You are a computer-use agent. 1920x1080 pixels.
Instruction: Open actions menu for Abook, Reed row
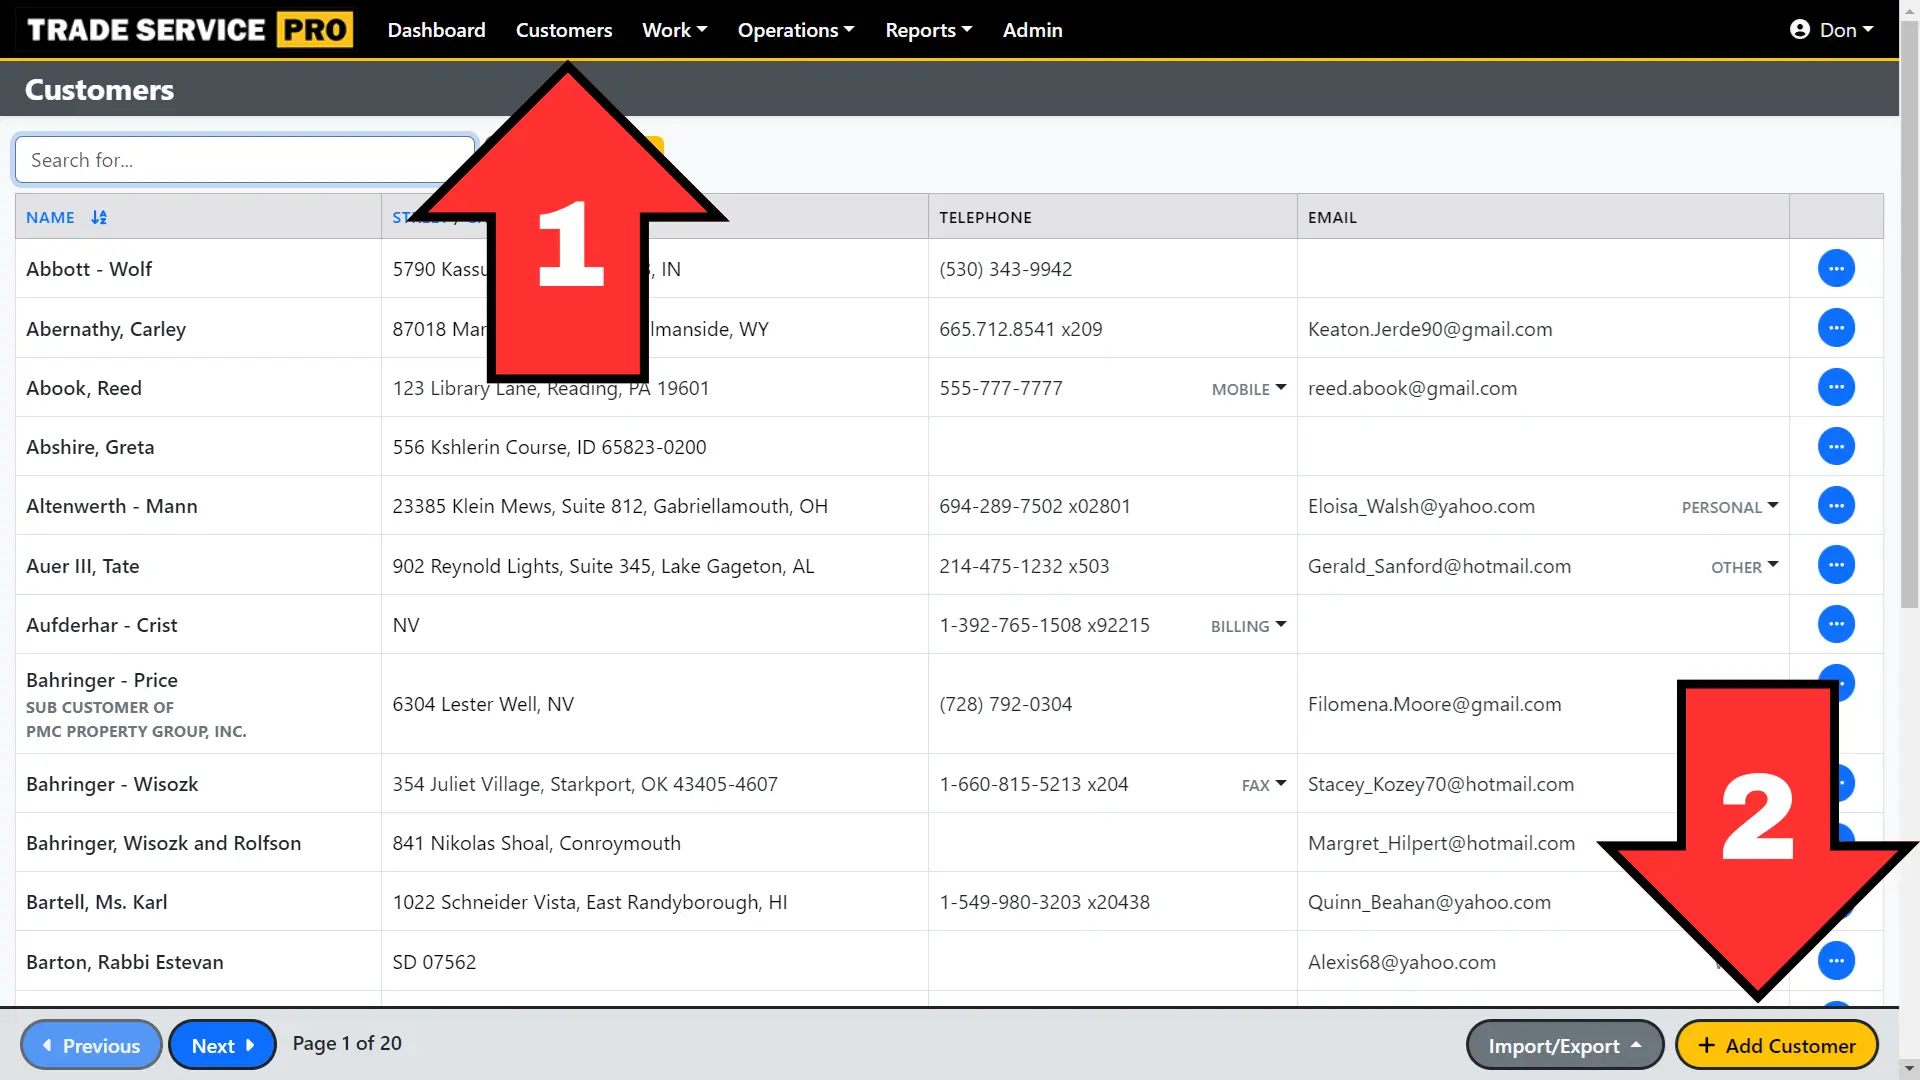[1836, 387]
